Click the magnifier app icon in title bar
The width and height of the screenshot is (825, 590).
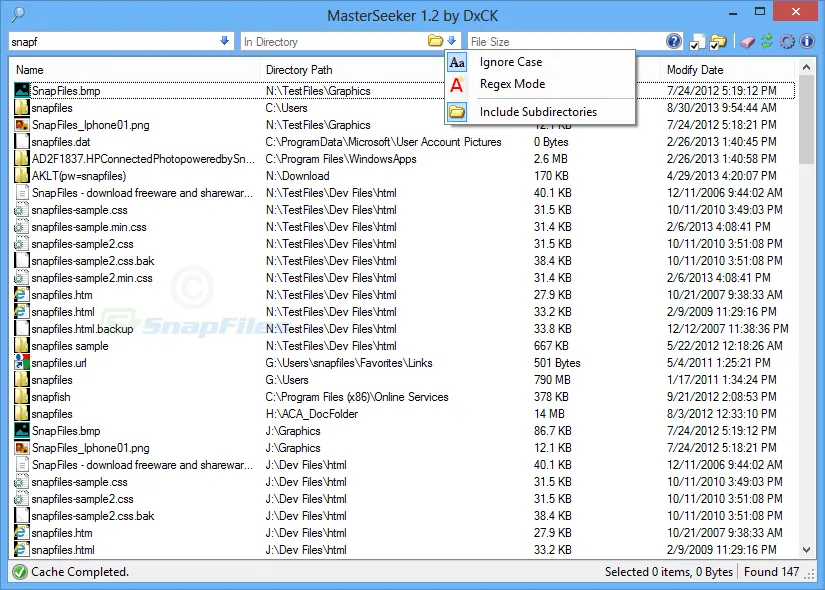coord(17,14)
